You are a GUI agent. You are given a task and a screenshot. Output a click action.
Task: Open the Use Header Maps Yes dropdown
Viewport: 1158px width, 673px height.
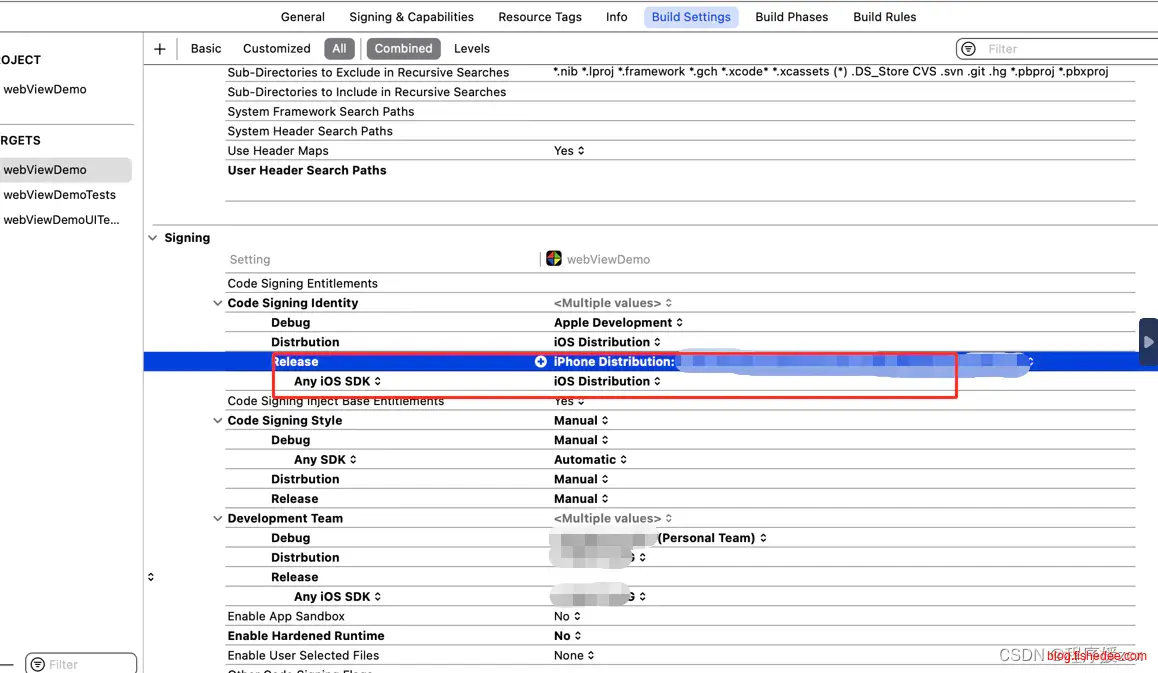pos(569,151)
